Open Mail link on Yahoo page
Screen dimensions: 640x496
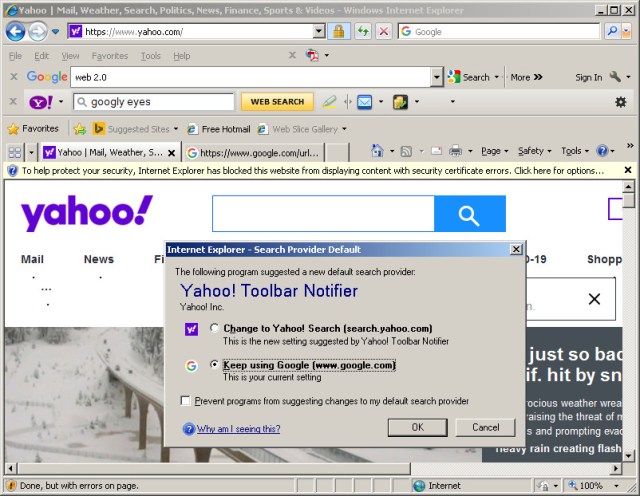[32, 259]
